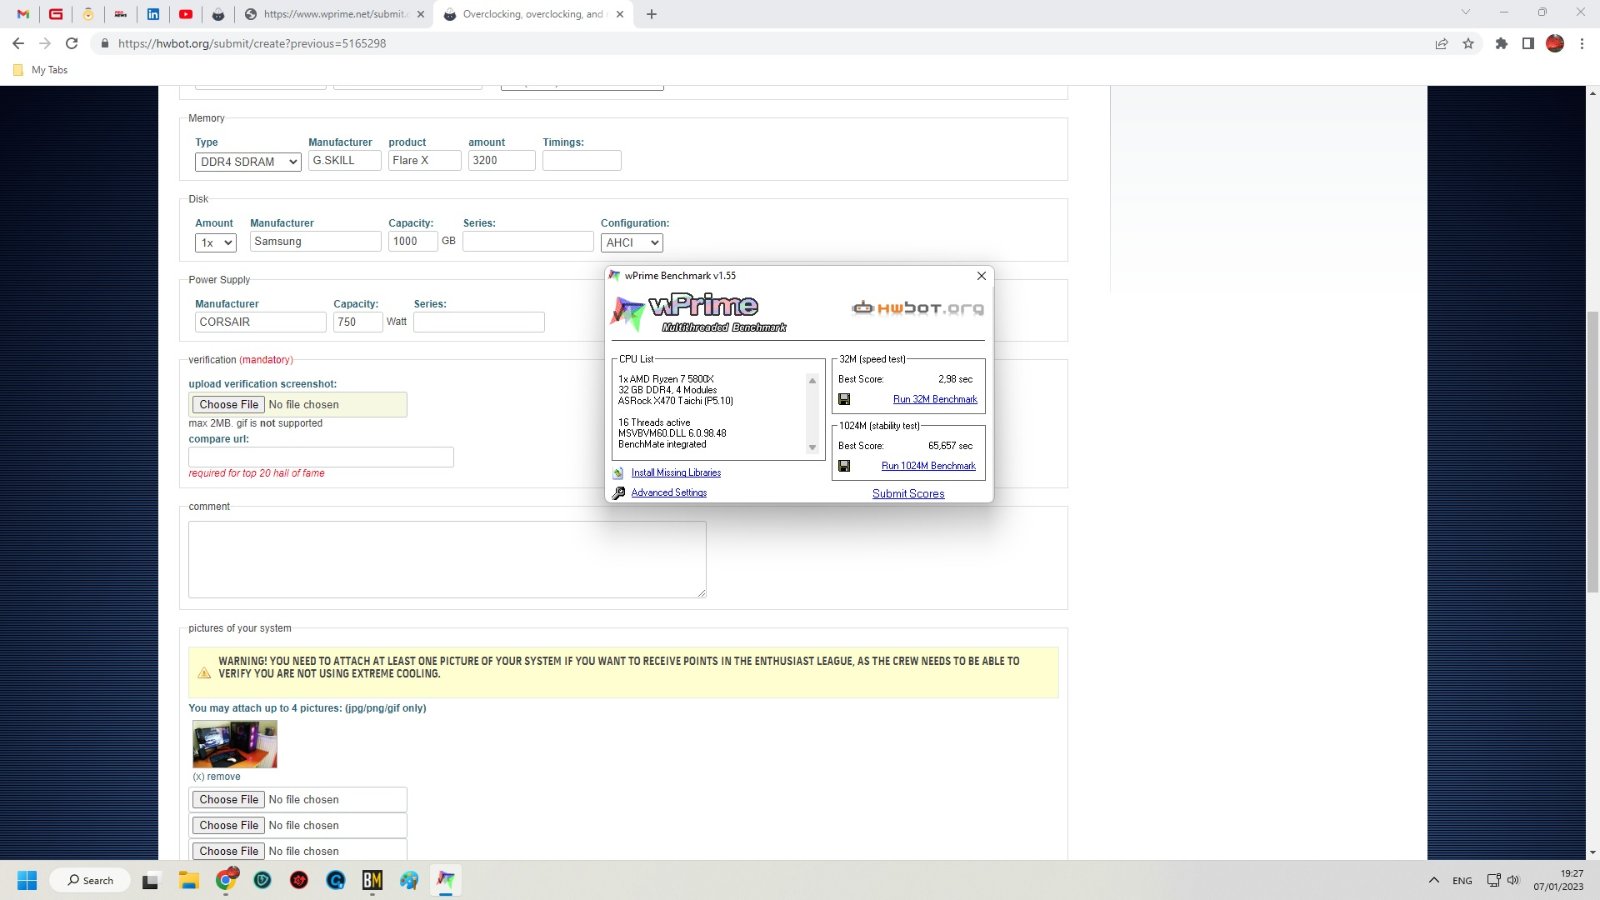This screenshot has width=1600, height=900.
Task: Open wPrime Advanced Settings
Action: click(669, 493)
